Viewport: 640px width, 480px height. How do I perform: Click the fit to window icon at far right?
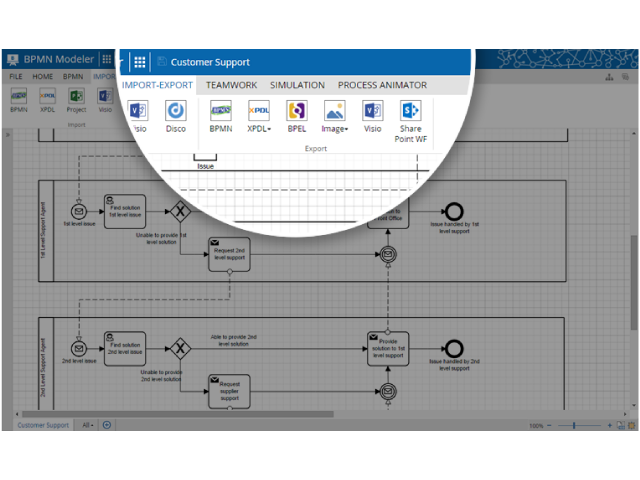point(632,425)
